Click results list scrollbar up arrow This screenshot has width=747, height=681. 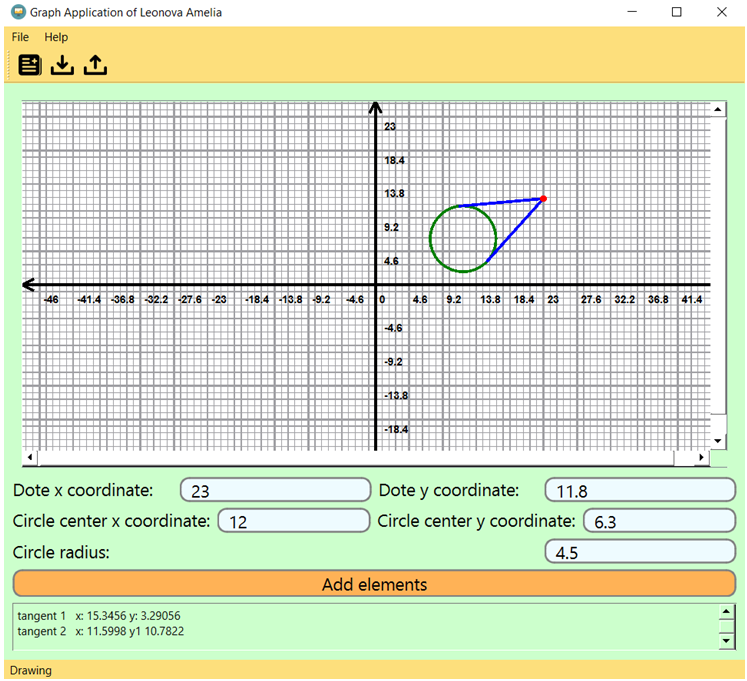pos(726,611)
